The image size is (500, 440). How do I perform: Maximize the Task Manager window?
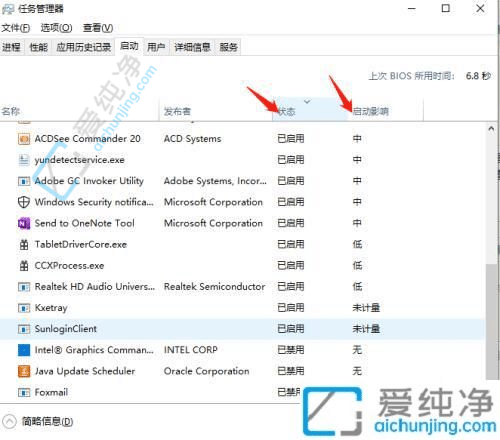point(446,9)
